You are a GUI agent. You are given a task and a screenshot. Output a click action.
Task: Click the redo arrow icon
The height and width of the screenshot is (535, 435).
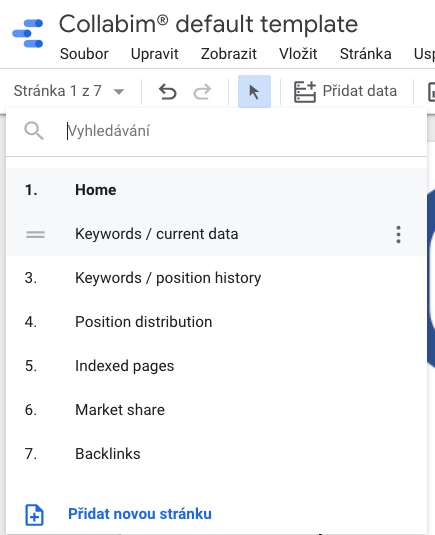tap(202, 92)
